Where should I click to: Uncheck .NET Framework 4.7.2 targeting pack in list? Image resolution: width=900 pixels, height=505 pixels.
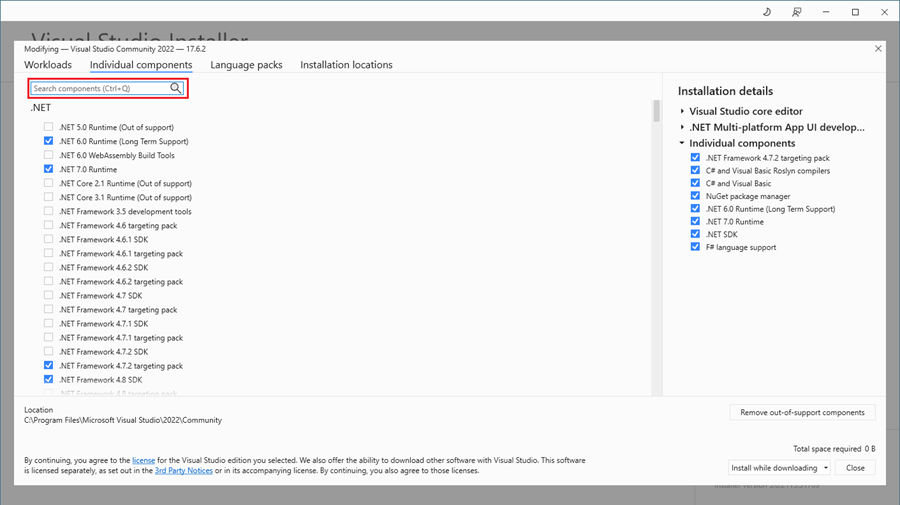[48, 365]
